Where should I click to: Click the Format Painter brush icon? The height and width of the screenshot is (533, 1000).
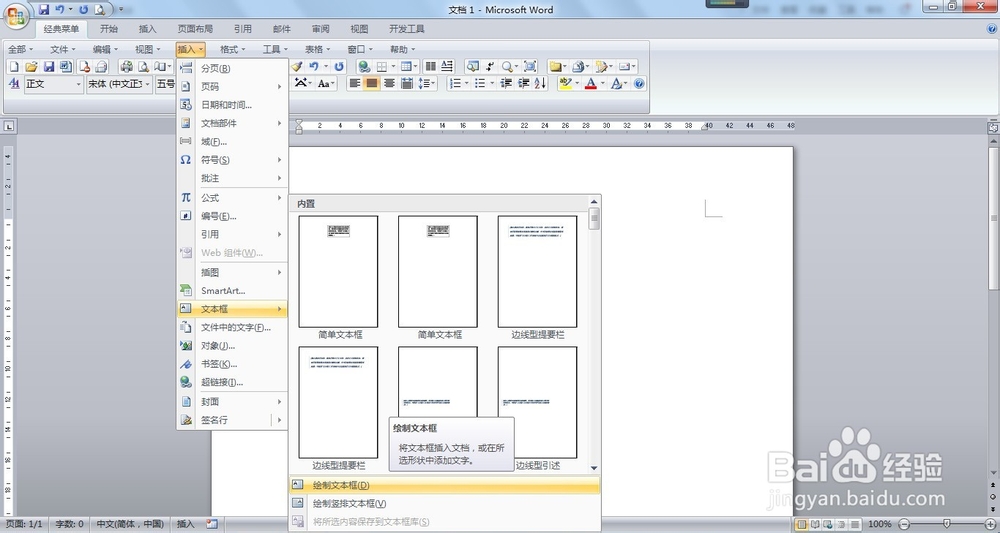tap(297, 66)
